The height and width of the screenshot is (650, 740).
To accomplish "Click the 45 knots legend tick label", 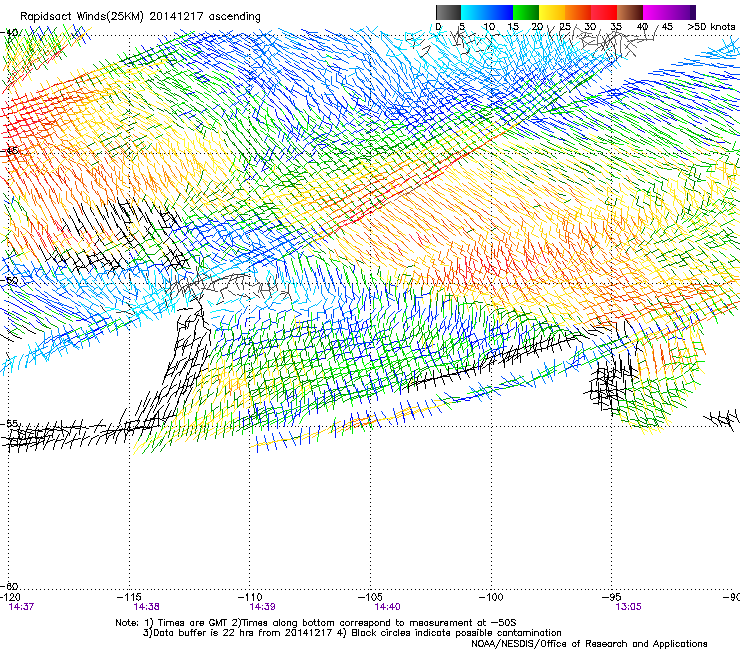I will (667, 27).
